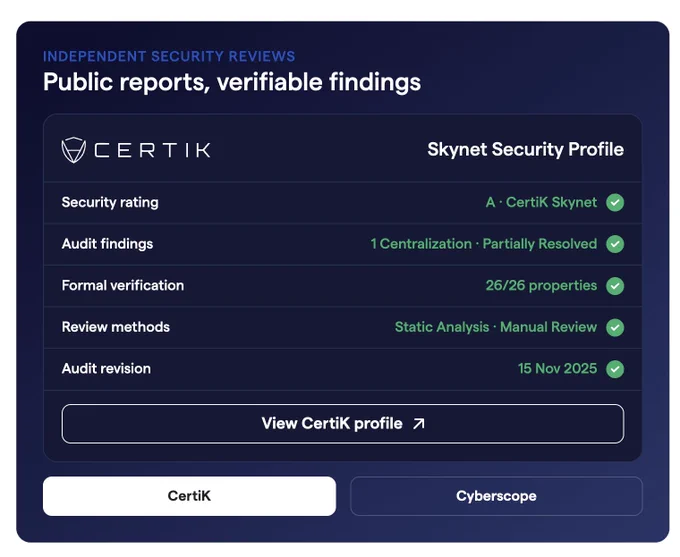Click the CERTIK wordmark text
This screenshot has width=680, height=557.
coord(153,151)
